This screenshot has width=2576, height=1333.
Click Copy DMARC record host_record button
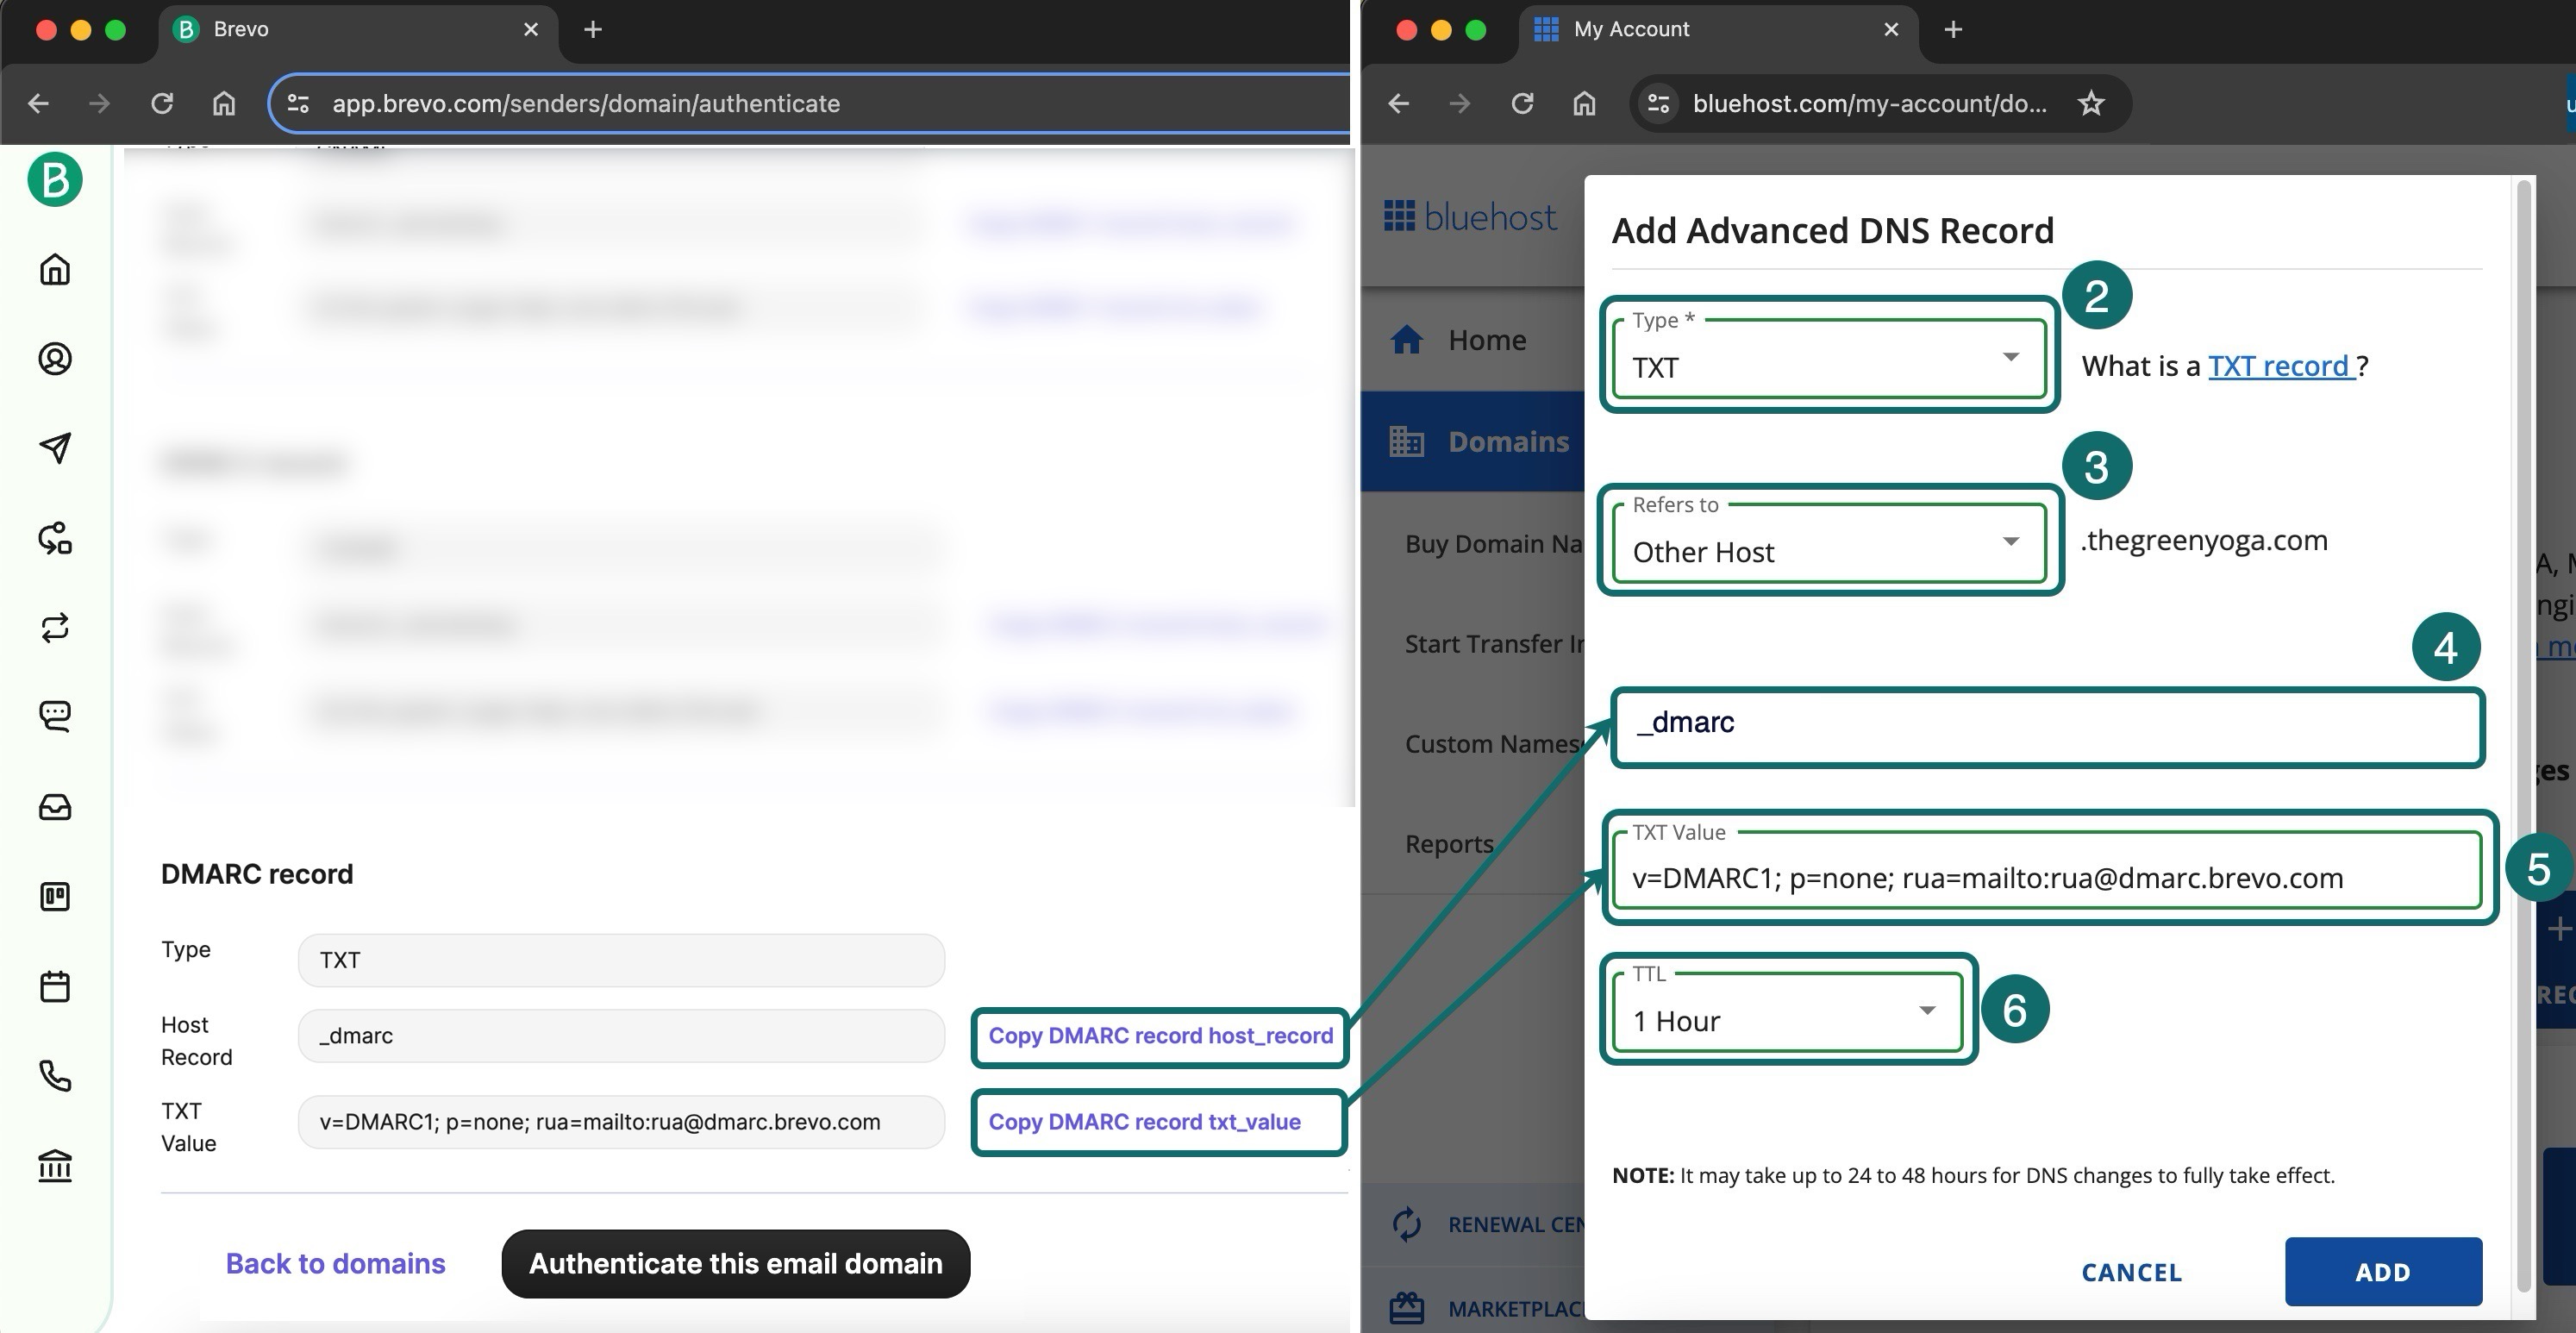[x=1160, y=1034]
